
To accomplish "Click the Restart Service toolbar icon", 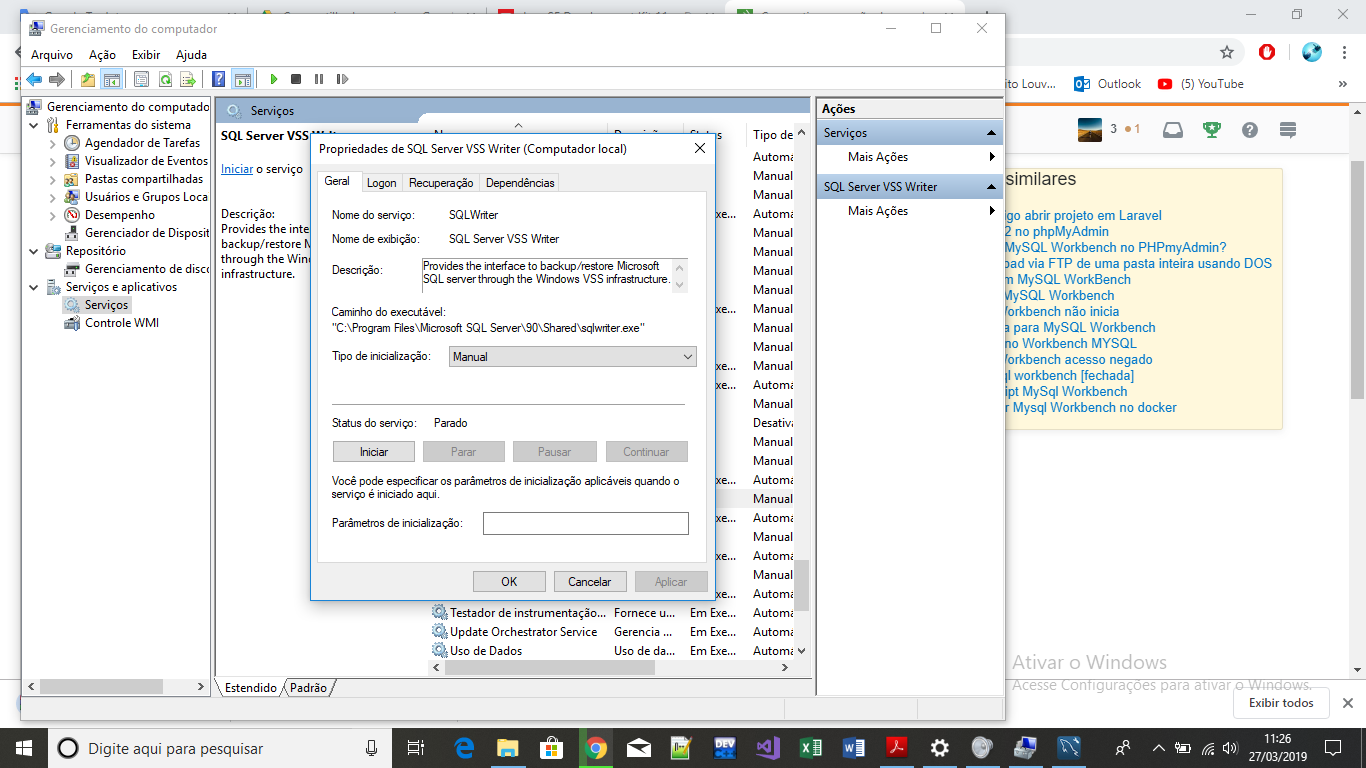I will click(x=342, y=79).
